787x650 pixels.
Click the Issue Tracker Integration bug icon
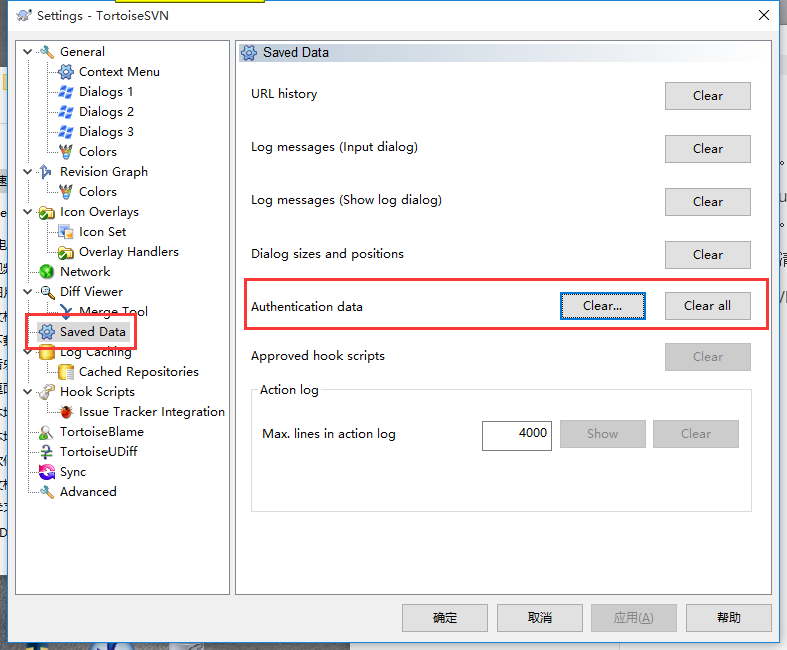pyautogui.click(x=66, y=412)
